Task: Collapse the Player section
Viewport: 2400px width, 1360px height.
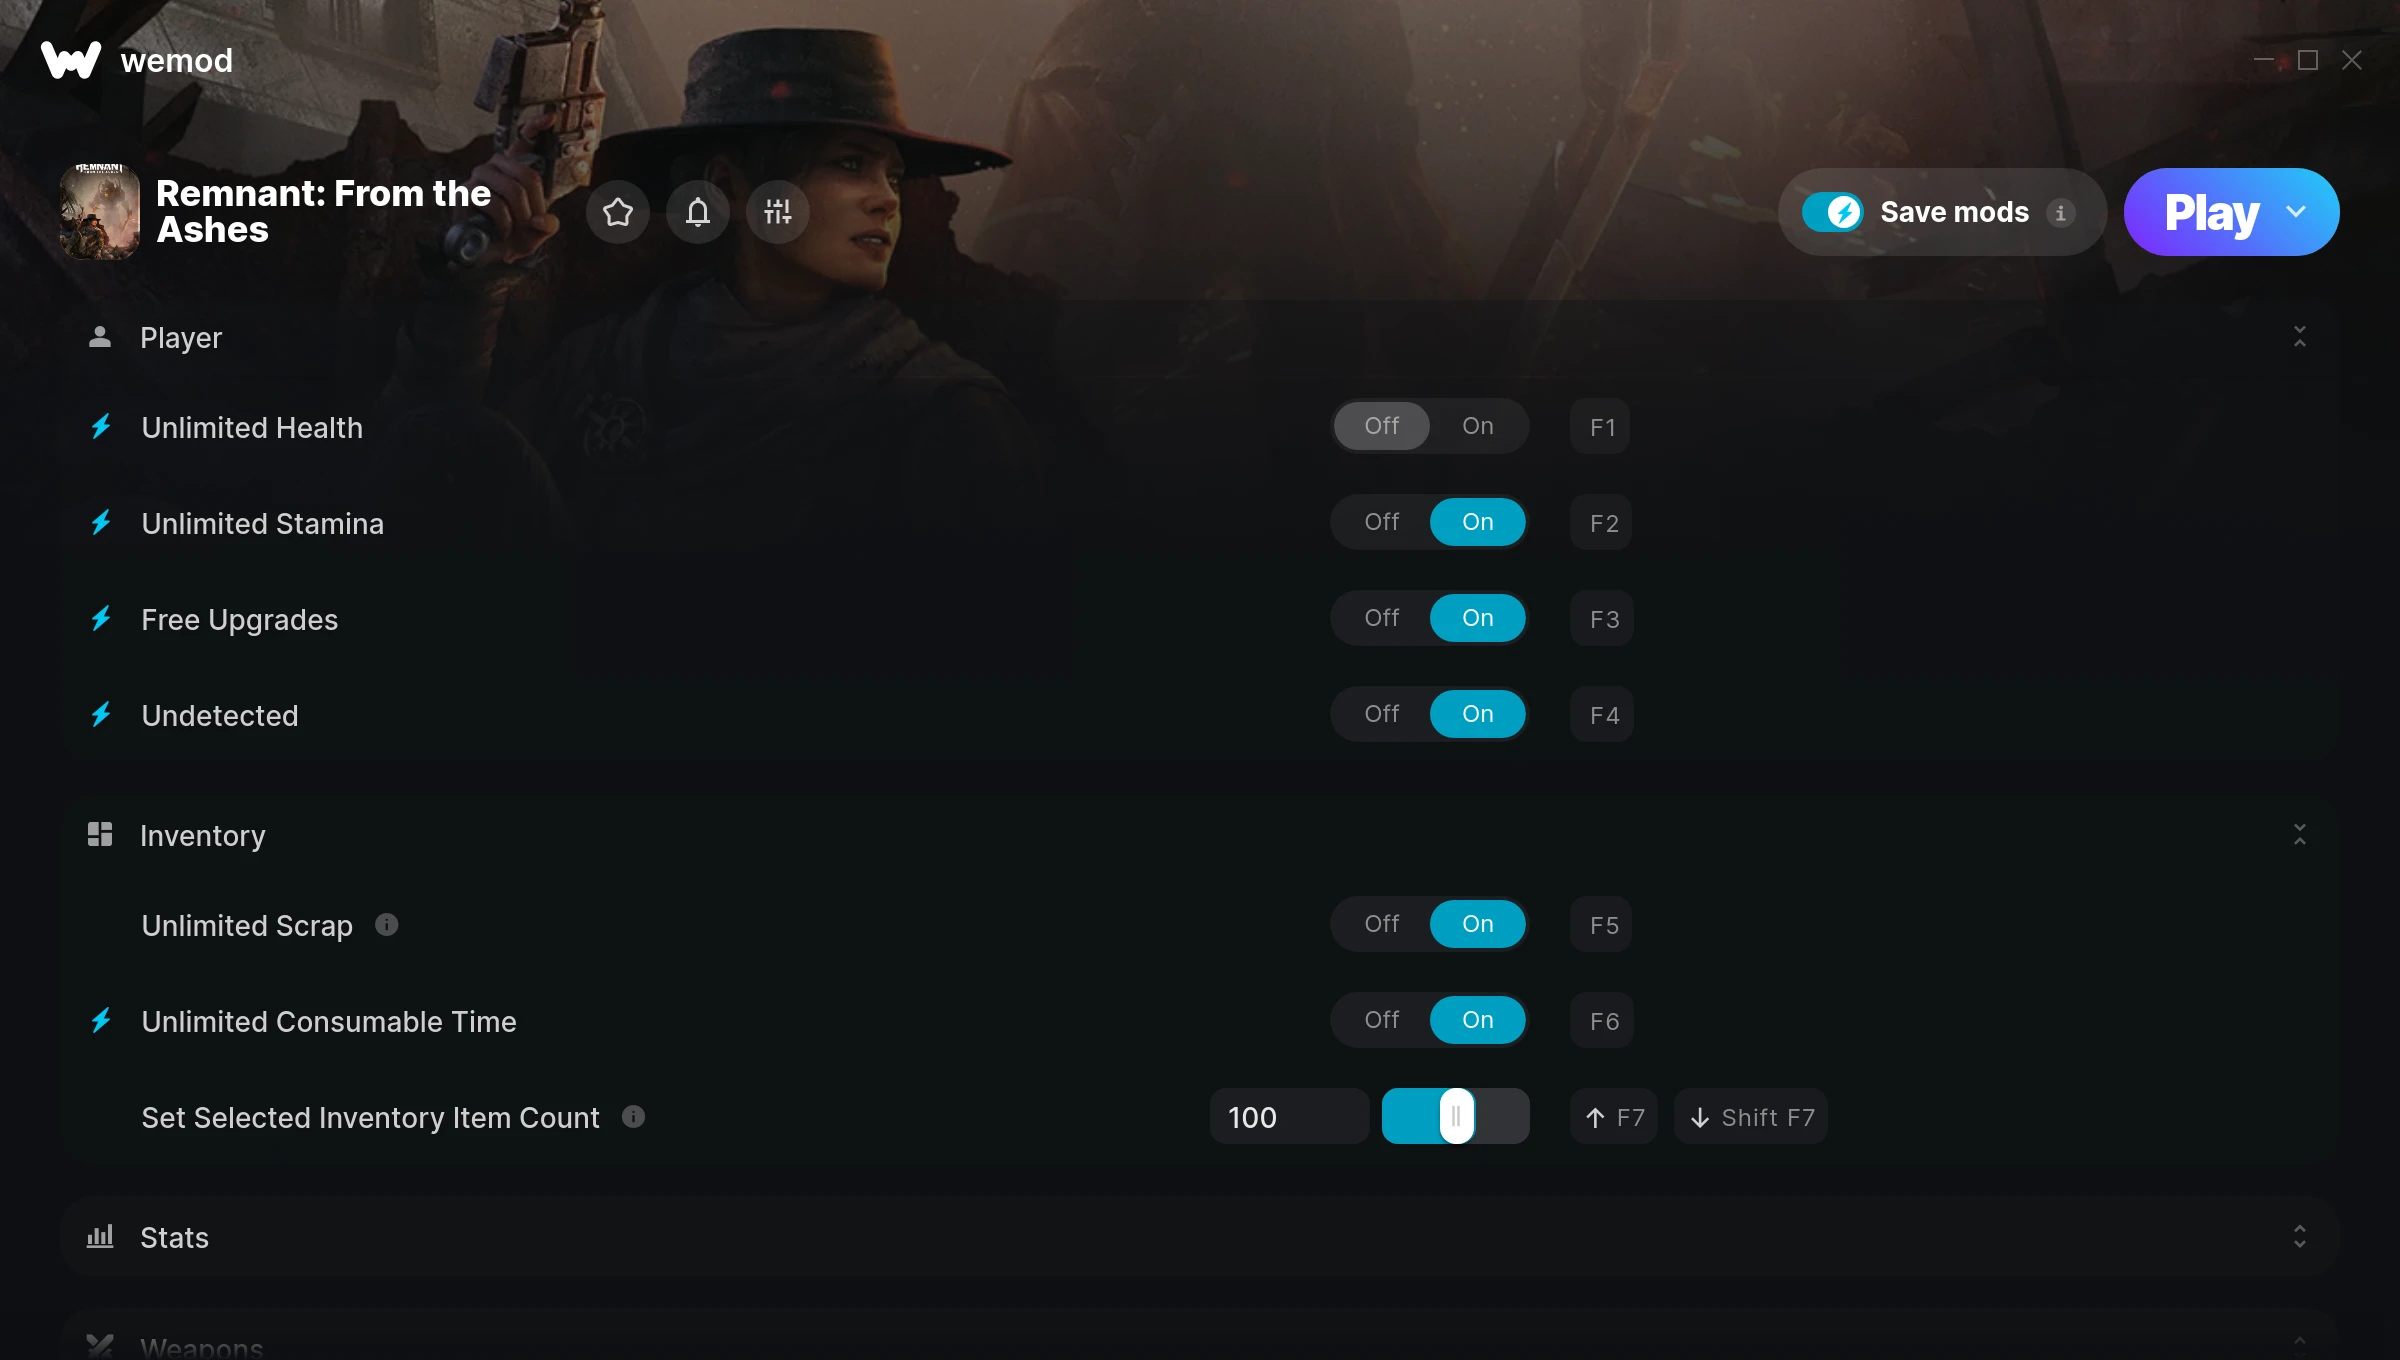Action: [2299, 337]
